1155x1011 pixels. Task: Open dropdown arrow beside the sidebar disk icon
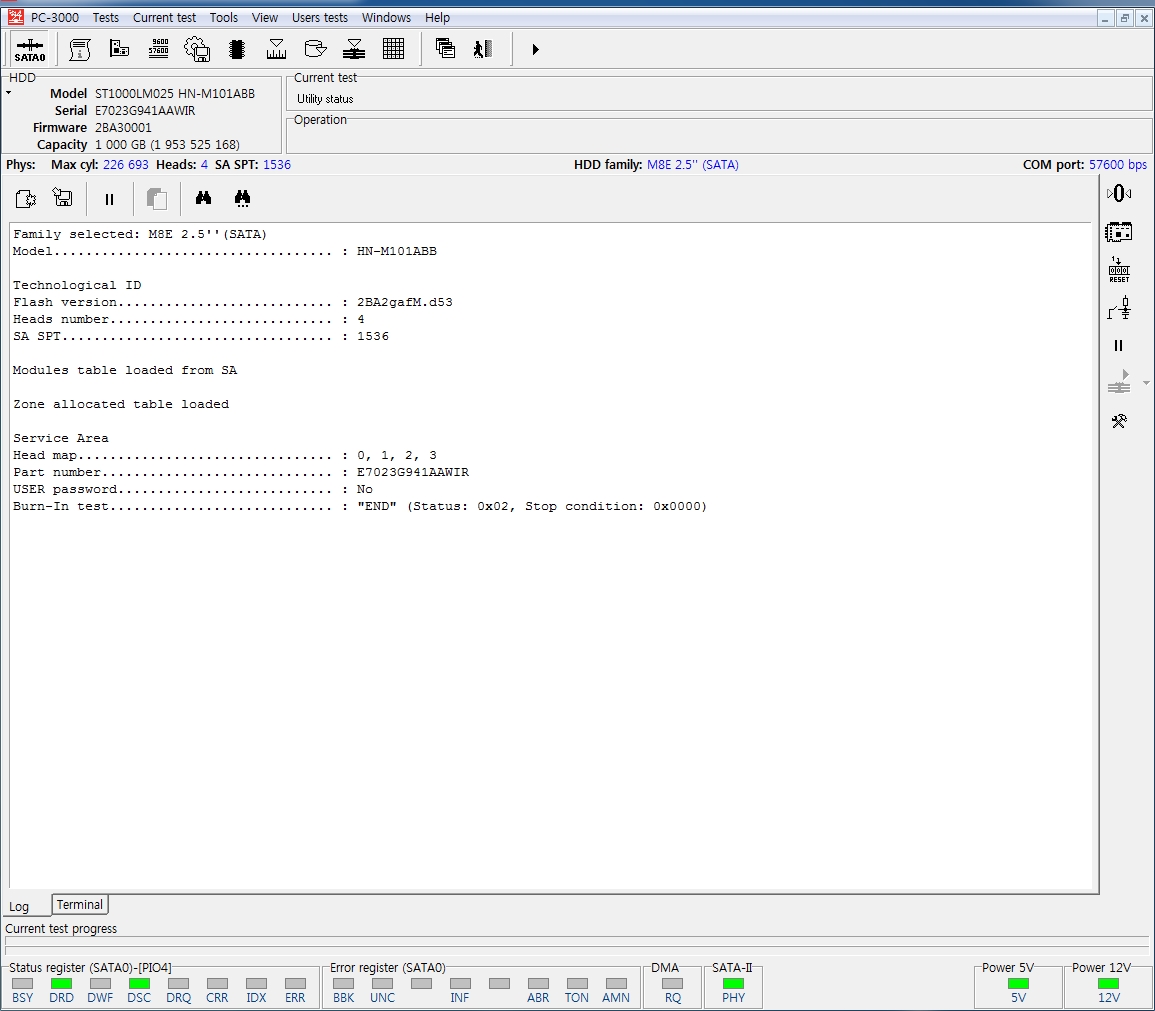tap(1146, 384)
